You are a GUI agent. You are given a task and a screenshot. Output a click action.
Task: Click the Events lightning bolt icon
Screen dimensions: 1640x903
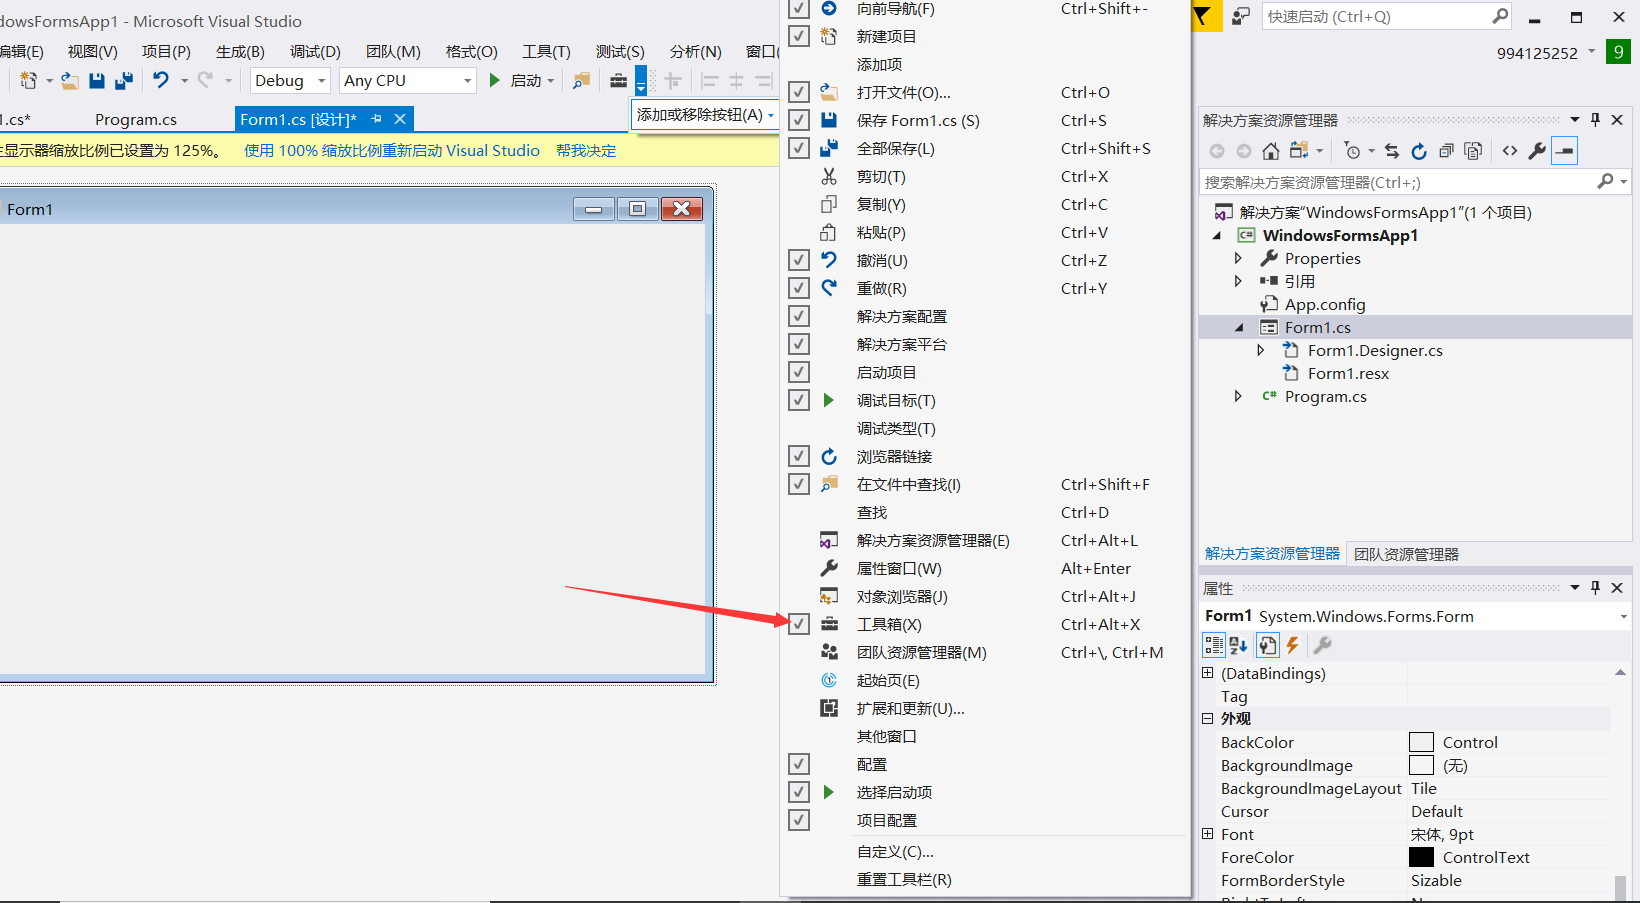click(x=1293, y=645)
